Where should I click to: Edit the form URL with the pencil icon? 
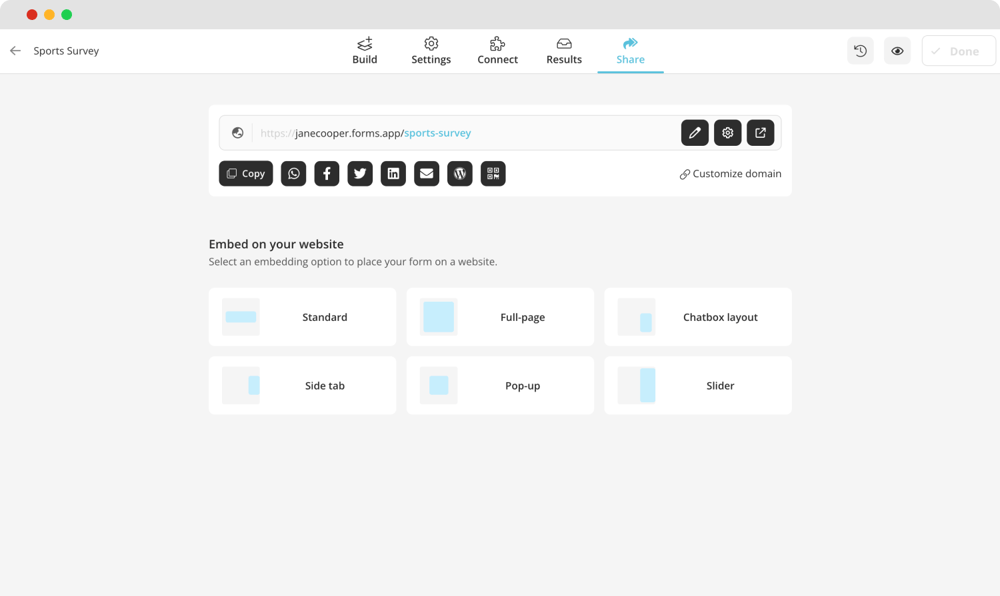click(x=695, y=132)
